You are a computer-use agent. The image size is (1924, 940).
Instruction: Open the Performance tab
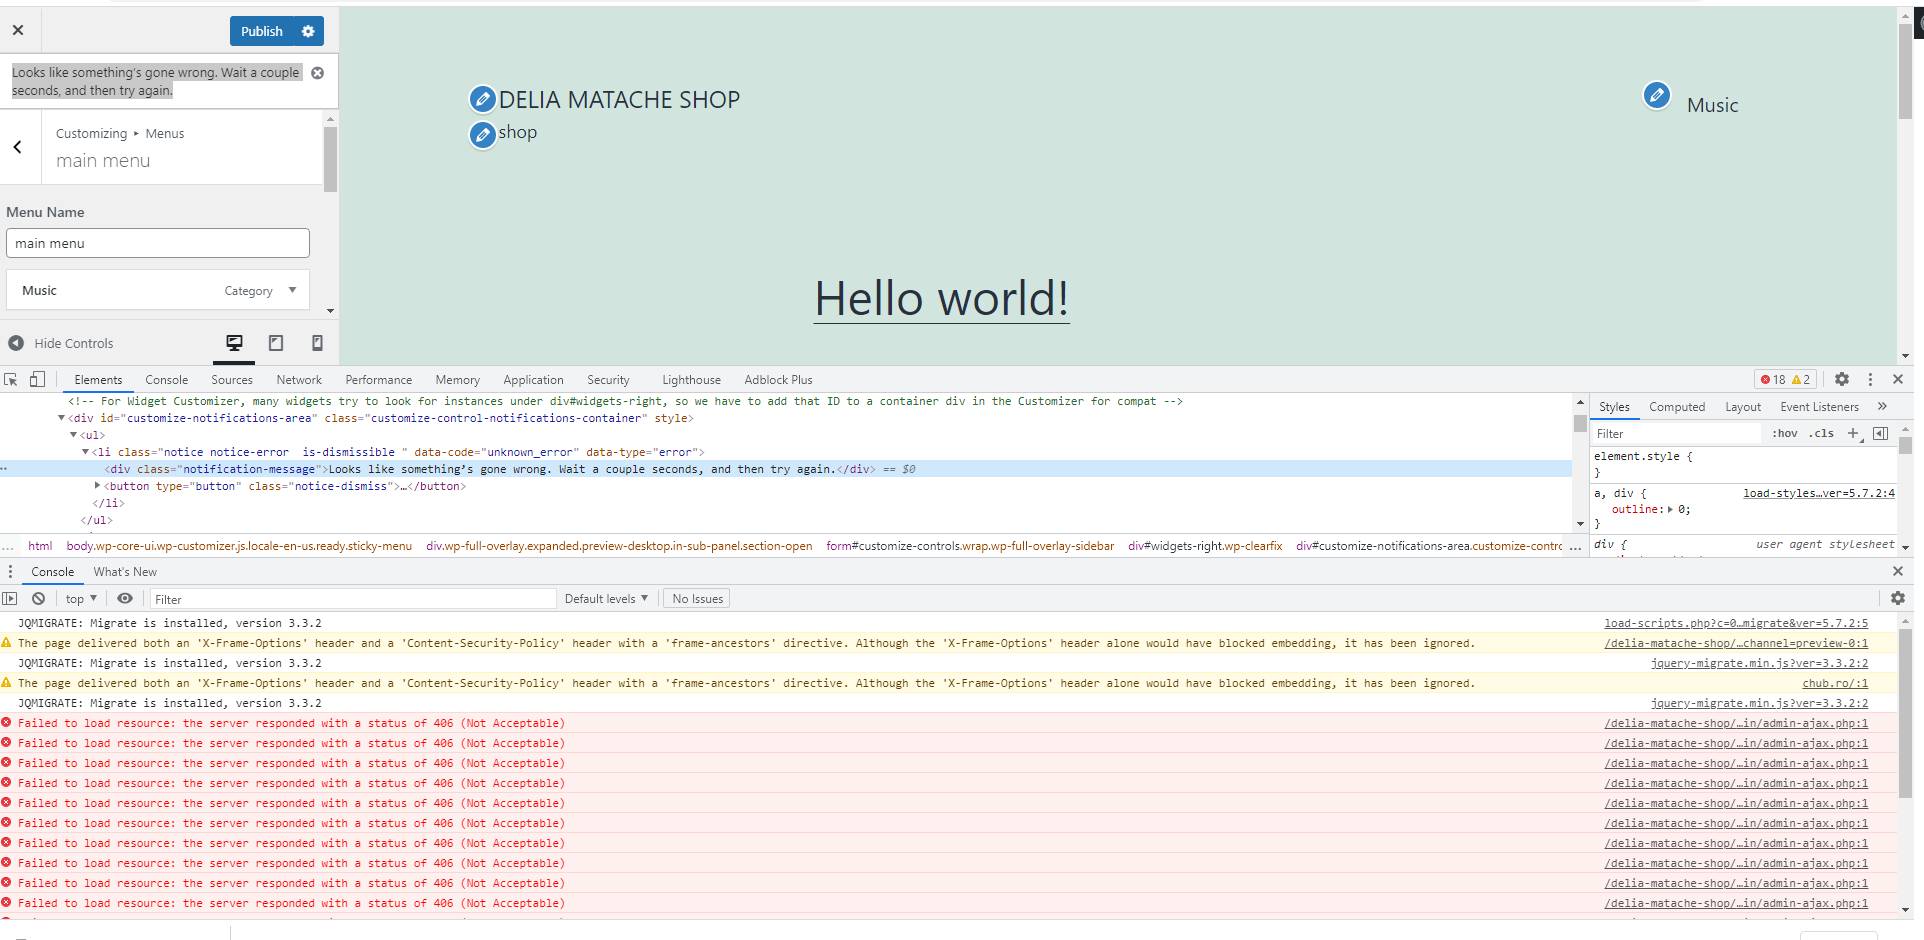coord(378,380)
